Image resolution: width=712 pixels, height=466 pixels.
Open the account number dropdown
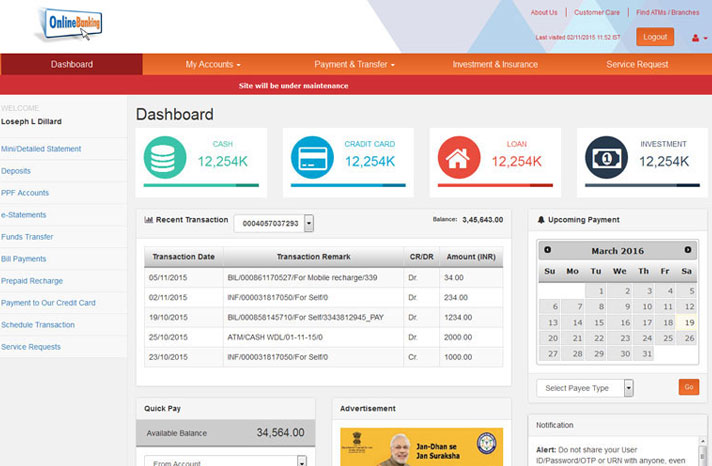point(309,223)
